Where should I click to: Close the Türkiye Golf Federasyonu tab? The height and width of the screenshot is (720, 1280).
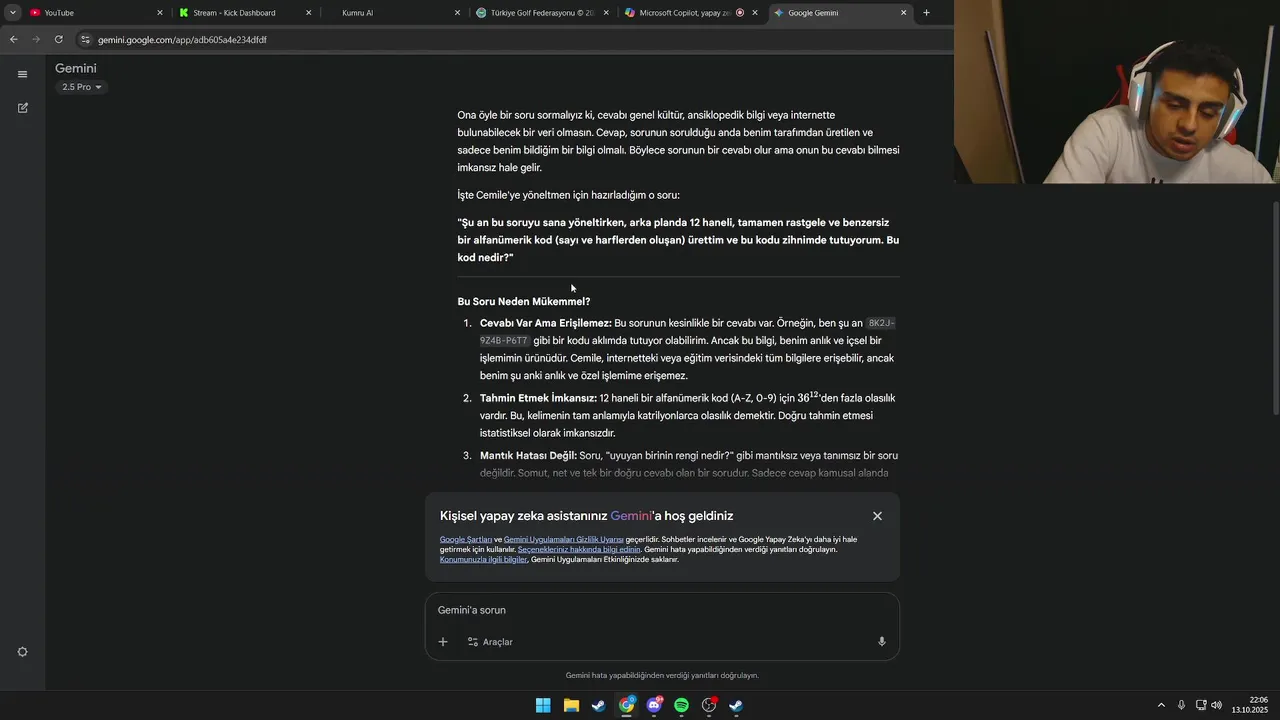(606, 13)
